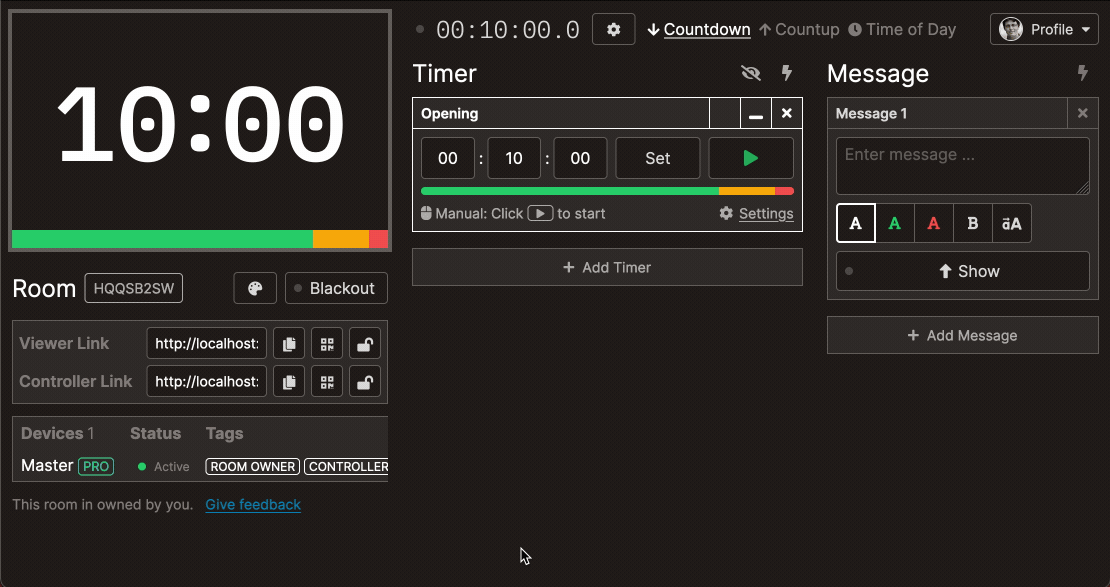This screenshot has width=1110, height=587.
Task: Select the green text color swatch
Action: tap(894, 222)
